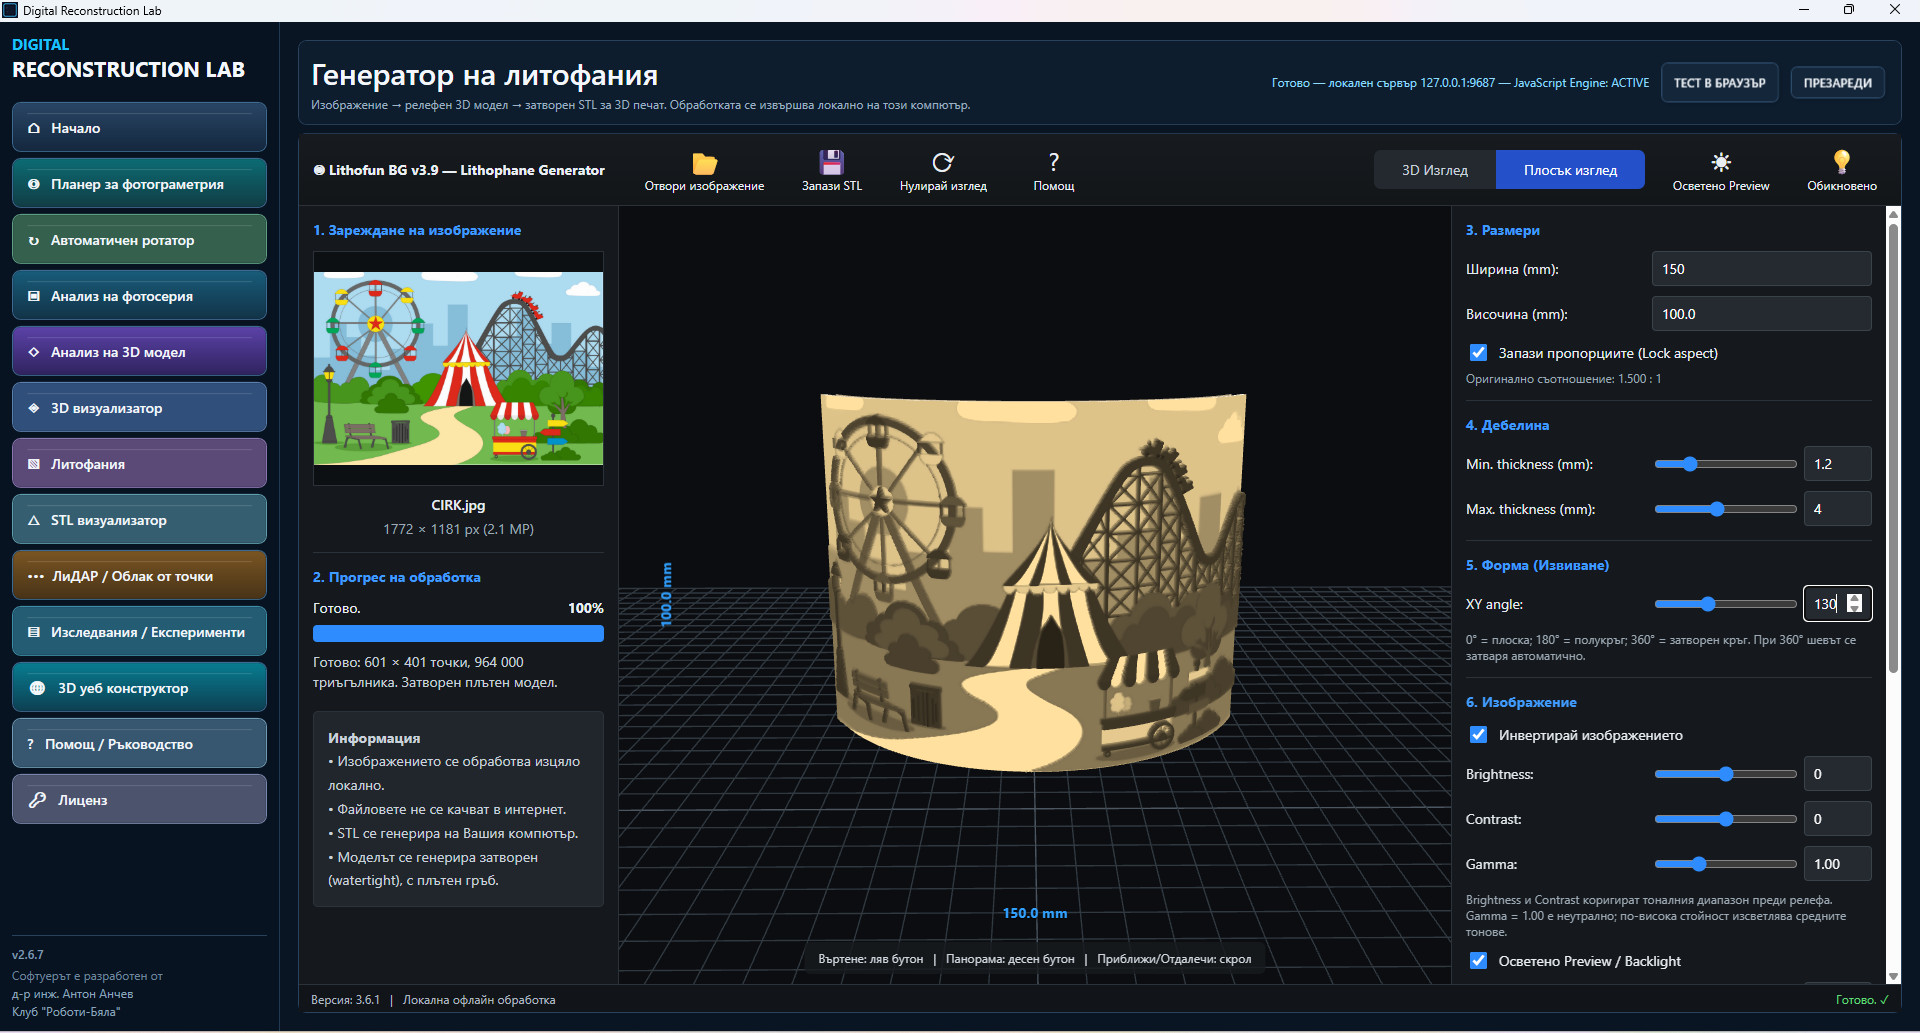Uncheck Запази пропорциите lock aspect checkbox

click(x=1478, y=353)
